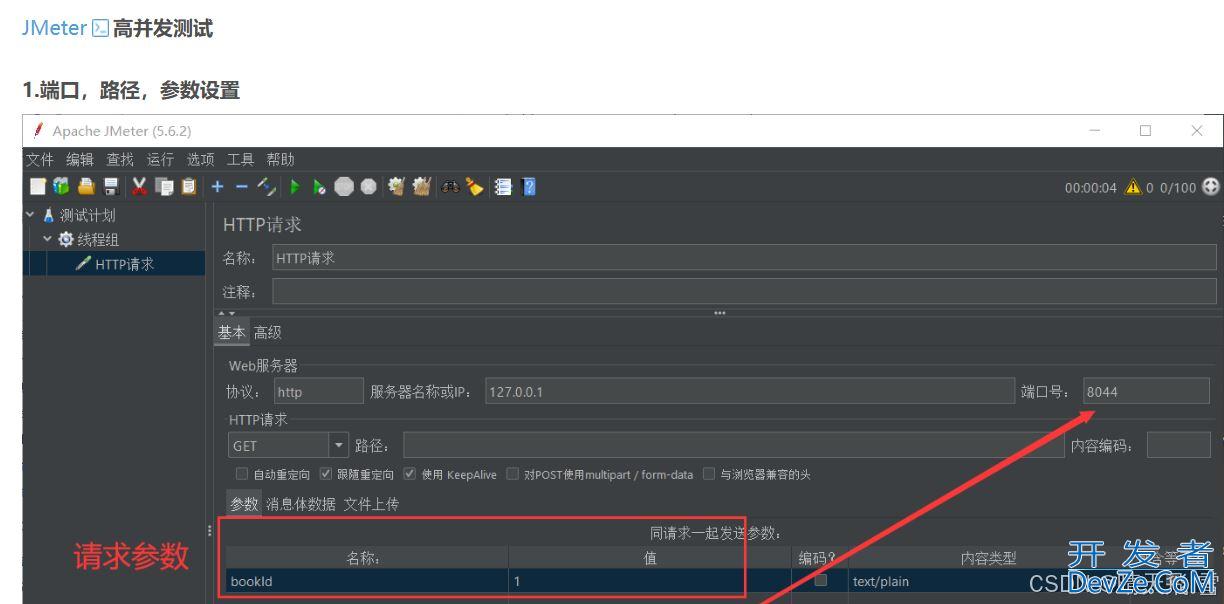Toggle 与浏览器兼容的头 checkbox
Viewport: 1224px width, 604px height.
pyautogui.click(x=709, y=475)
